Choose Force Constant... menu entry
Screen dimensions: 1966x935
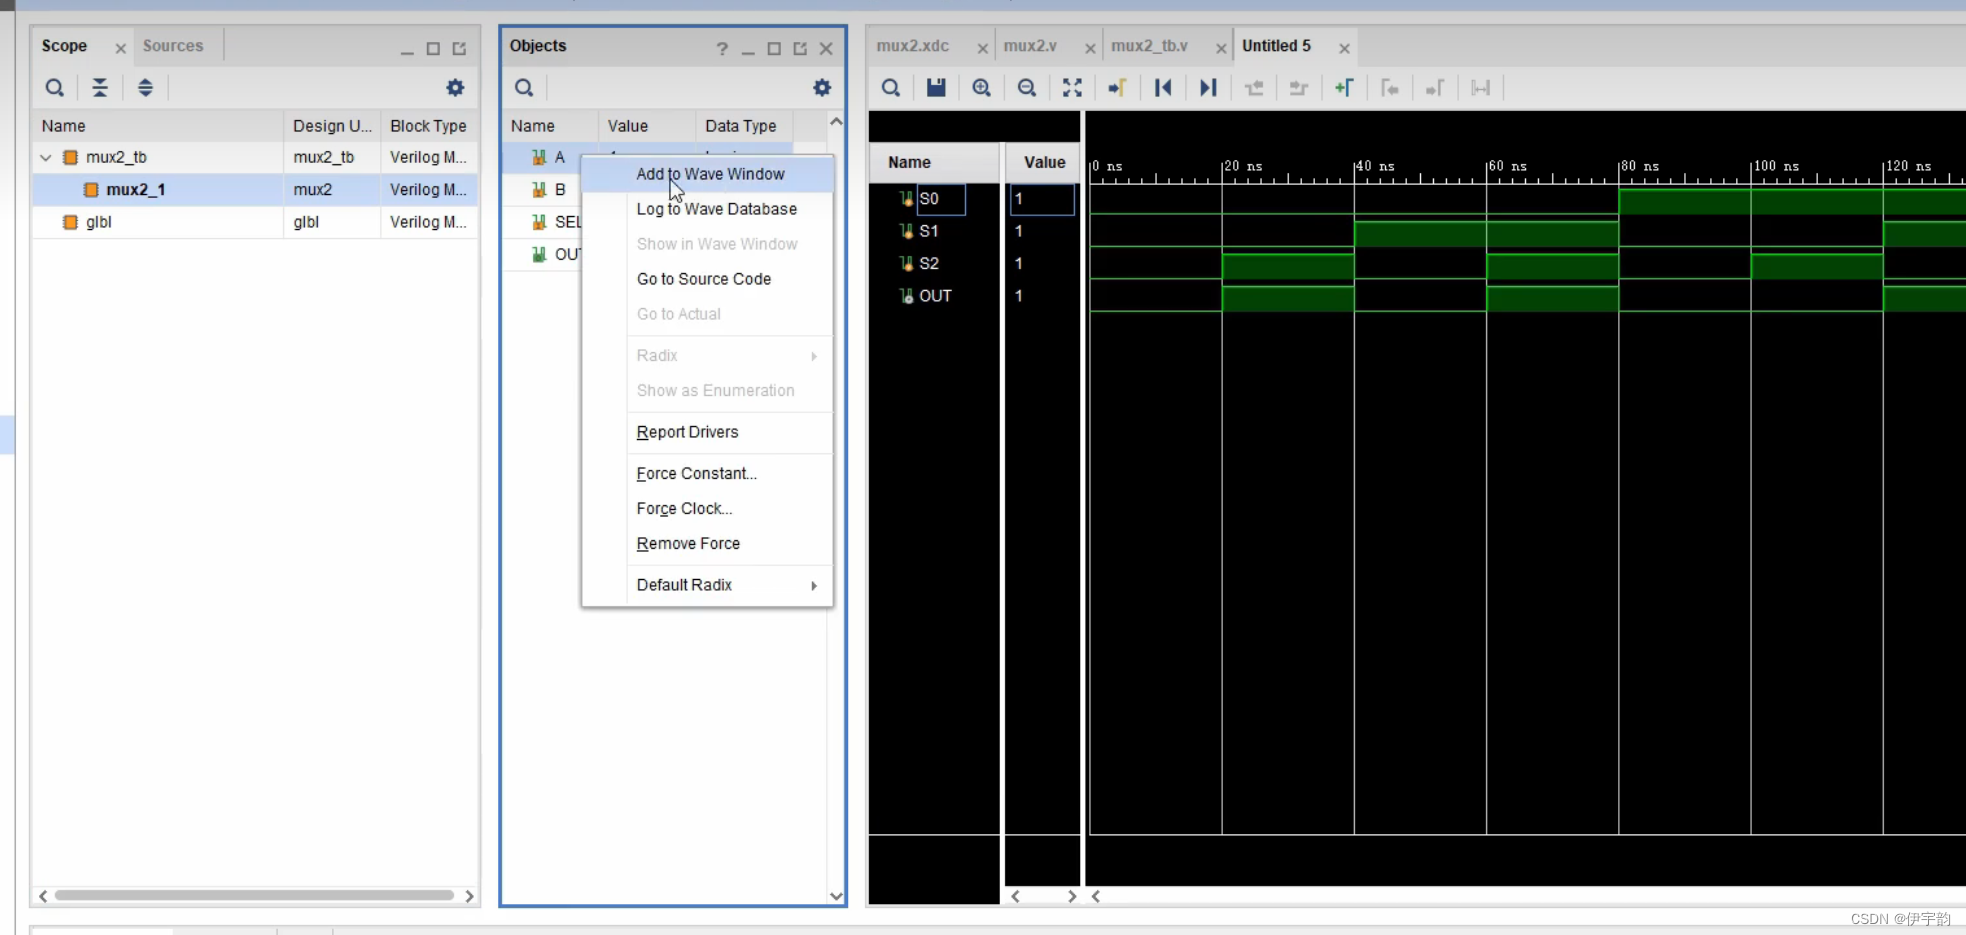coord(707,474)
